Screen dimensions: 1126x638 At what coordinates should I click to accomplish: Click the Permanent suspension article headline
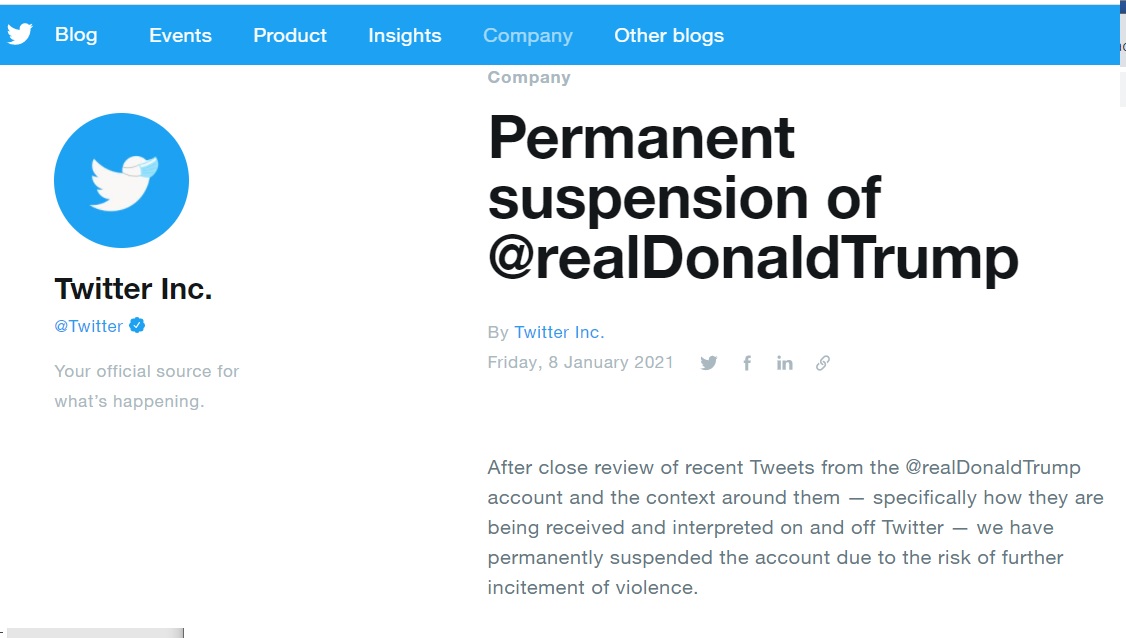point(753,198)
